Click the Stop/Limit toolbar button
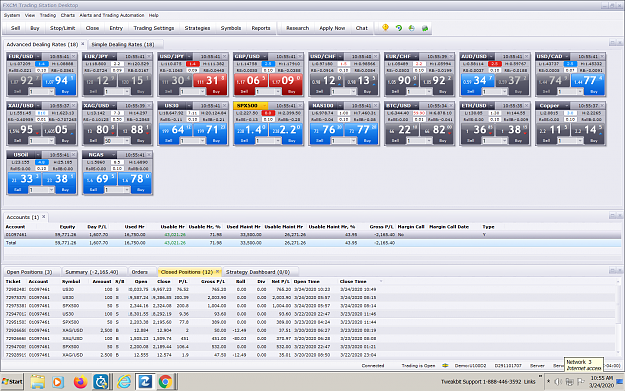The width and height of the screenshot is (625, 391). tap(63, 28)
